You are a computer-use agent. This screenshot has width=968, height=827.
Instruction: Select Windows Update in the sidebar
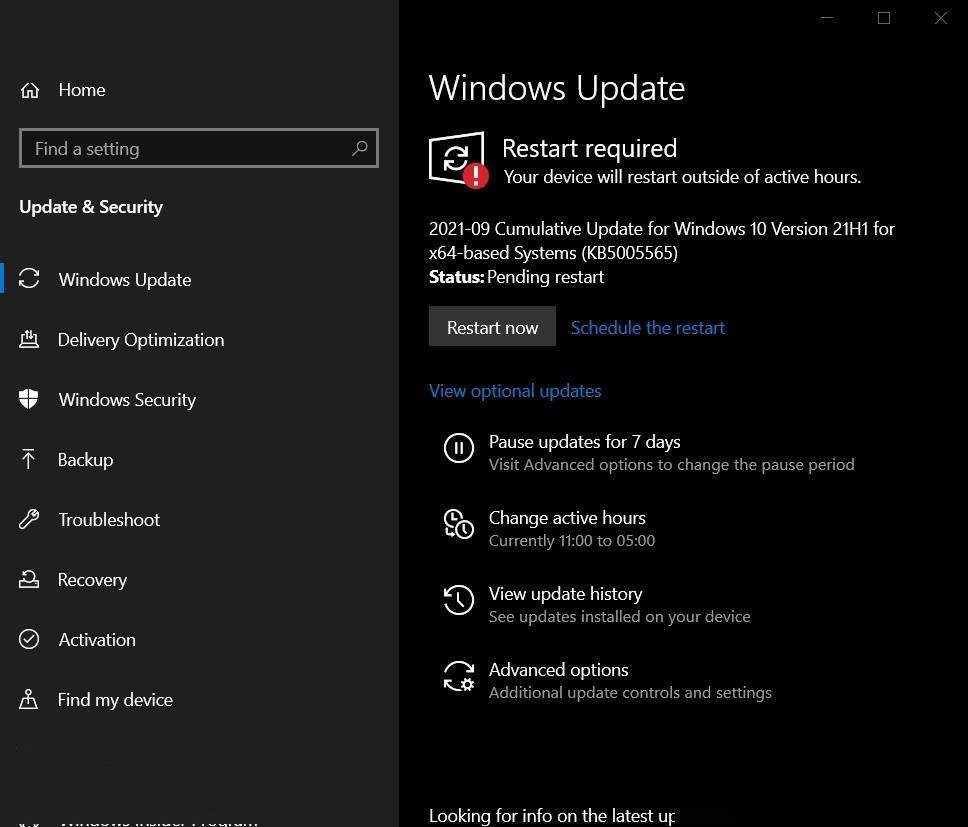point(125,280)
